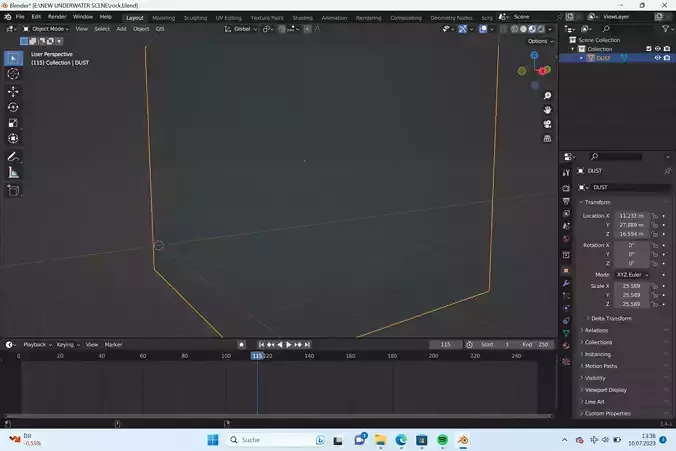Toggle snapping magnet in header

(x=282, y=29)
